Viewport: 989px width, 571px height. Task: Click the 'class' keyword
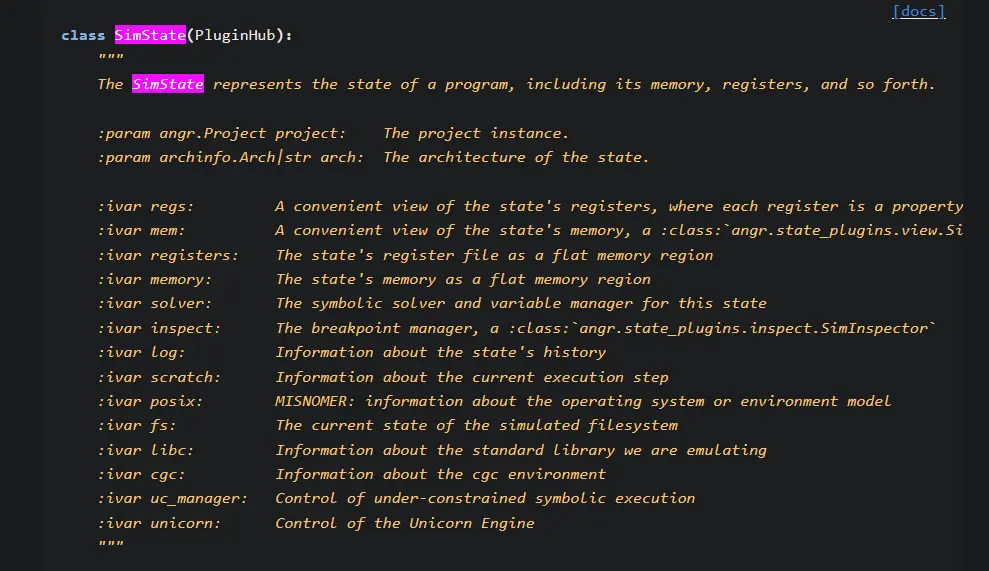pyautogui.click(x=83, y=35)
